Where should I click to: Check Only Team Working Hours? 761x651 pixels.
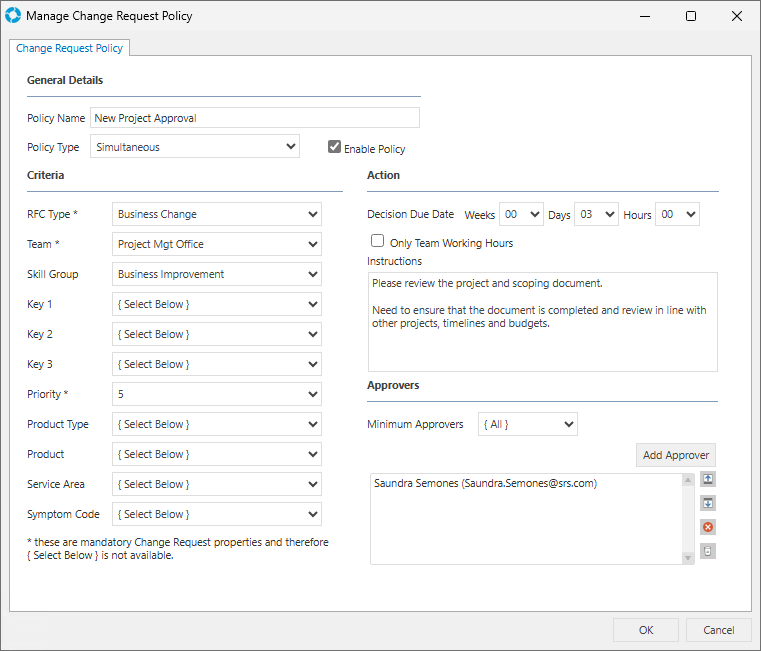378,241
